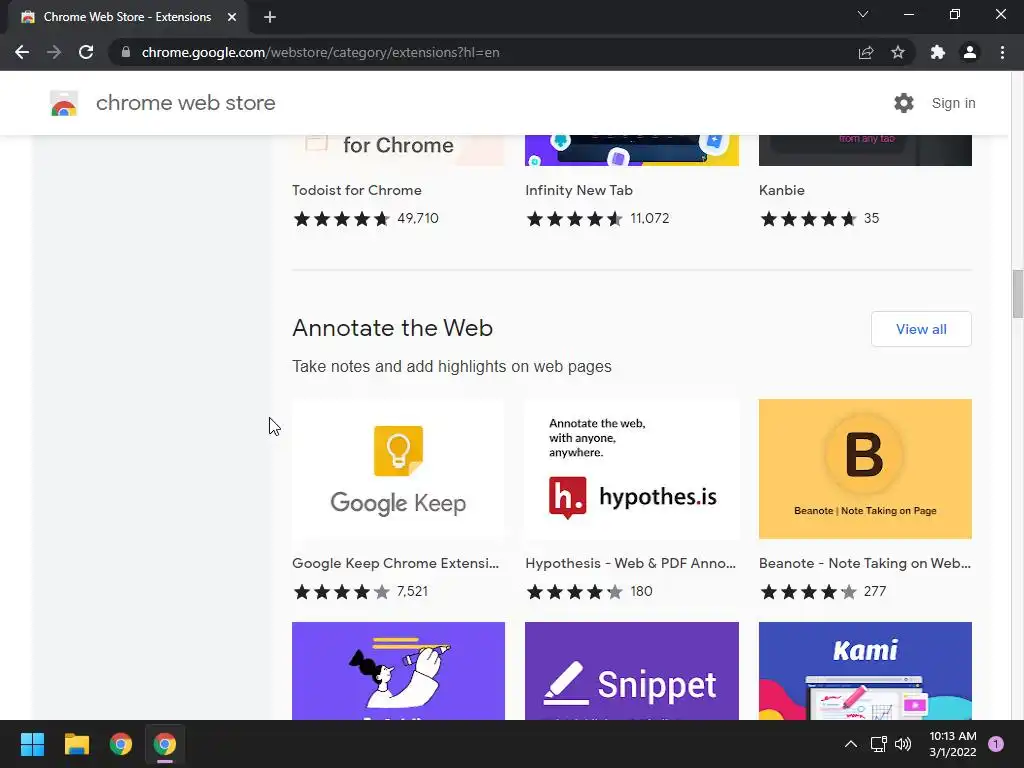Image resolution: width=1024 pixels, height=768 pixels.
Task: Open the Windows Start menu
Action: 32,744
